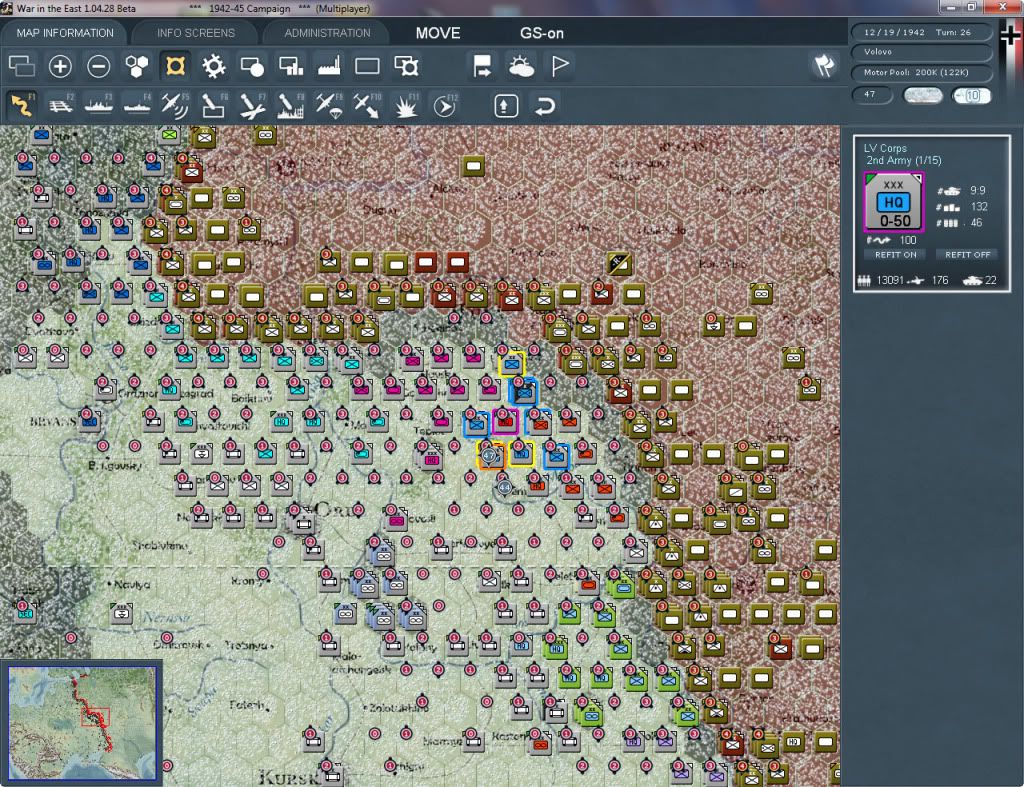This screenshot has height=787, width=1024.
Task: Click the '47' value box
Action: [x=872, y=95]
